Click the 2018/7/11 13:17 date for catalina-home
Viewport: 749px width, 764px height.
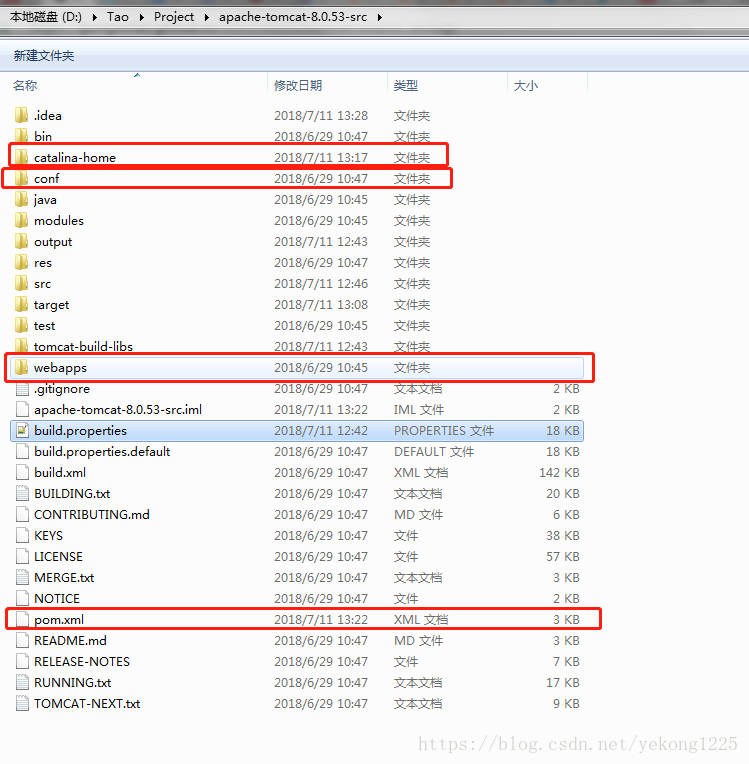321,157
